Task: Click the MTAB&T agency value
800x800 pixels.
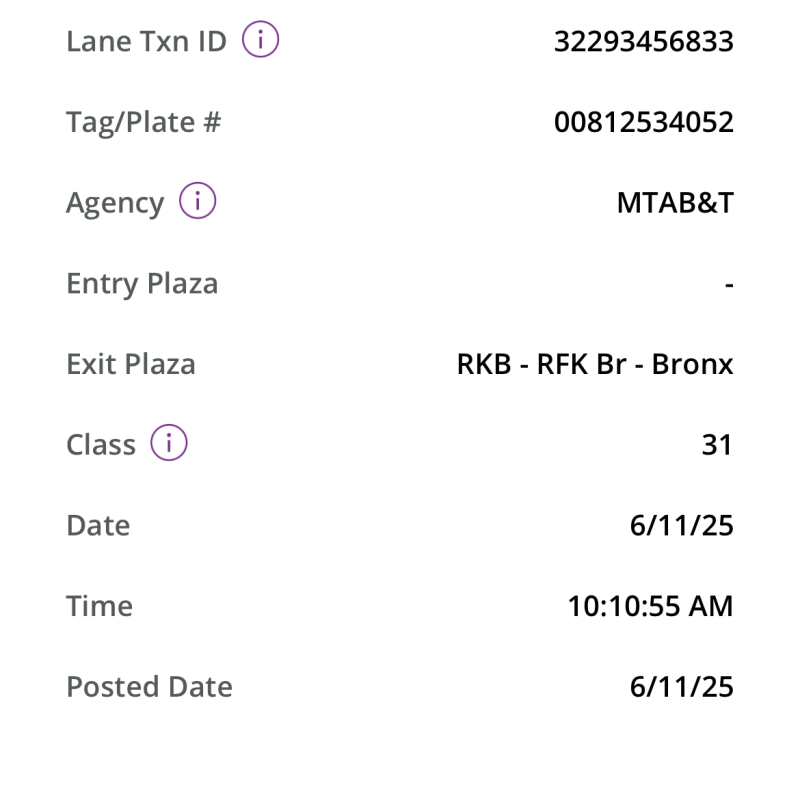Action: (676, 203)
